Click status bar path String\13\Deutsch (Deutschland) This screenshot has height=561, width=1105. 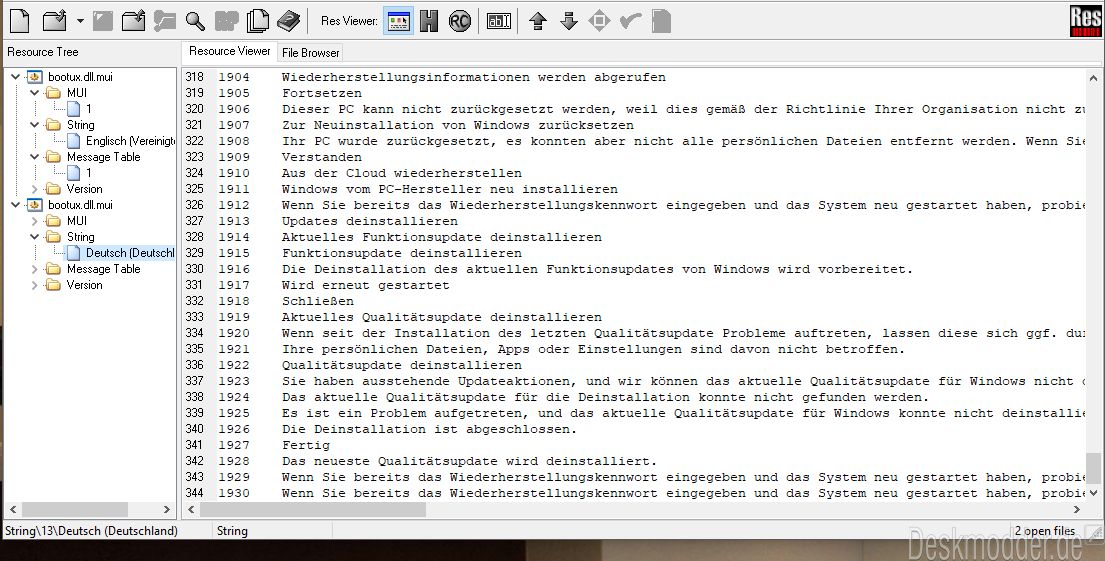pos(92,531)
